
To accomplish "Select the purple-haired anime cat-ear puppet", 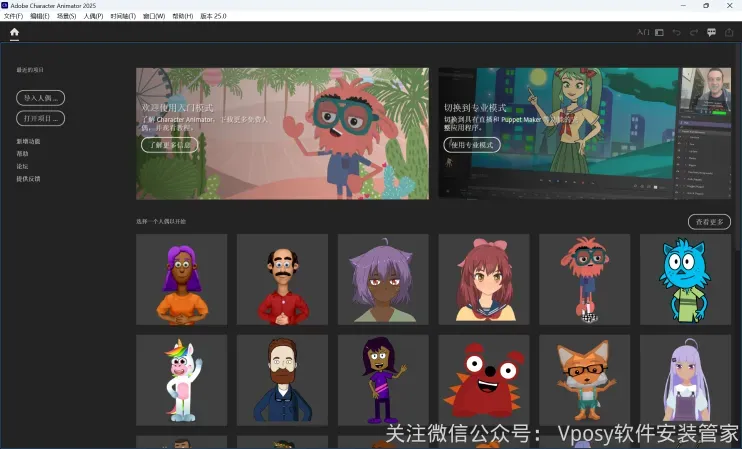I will click(383, 280).
